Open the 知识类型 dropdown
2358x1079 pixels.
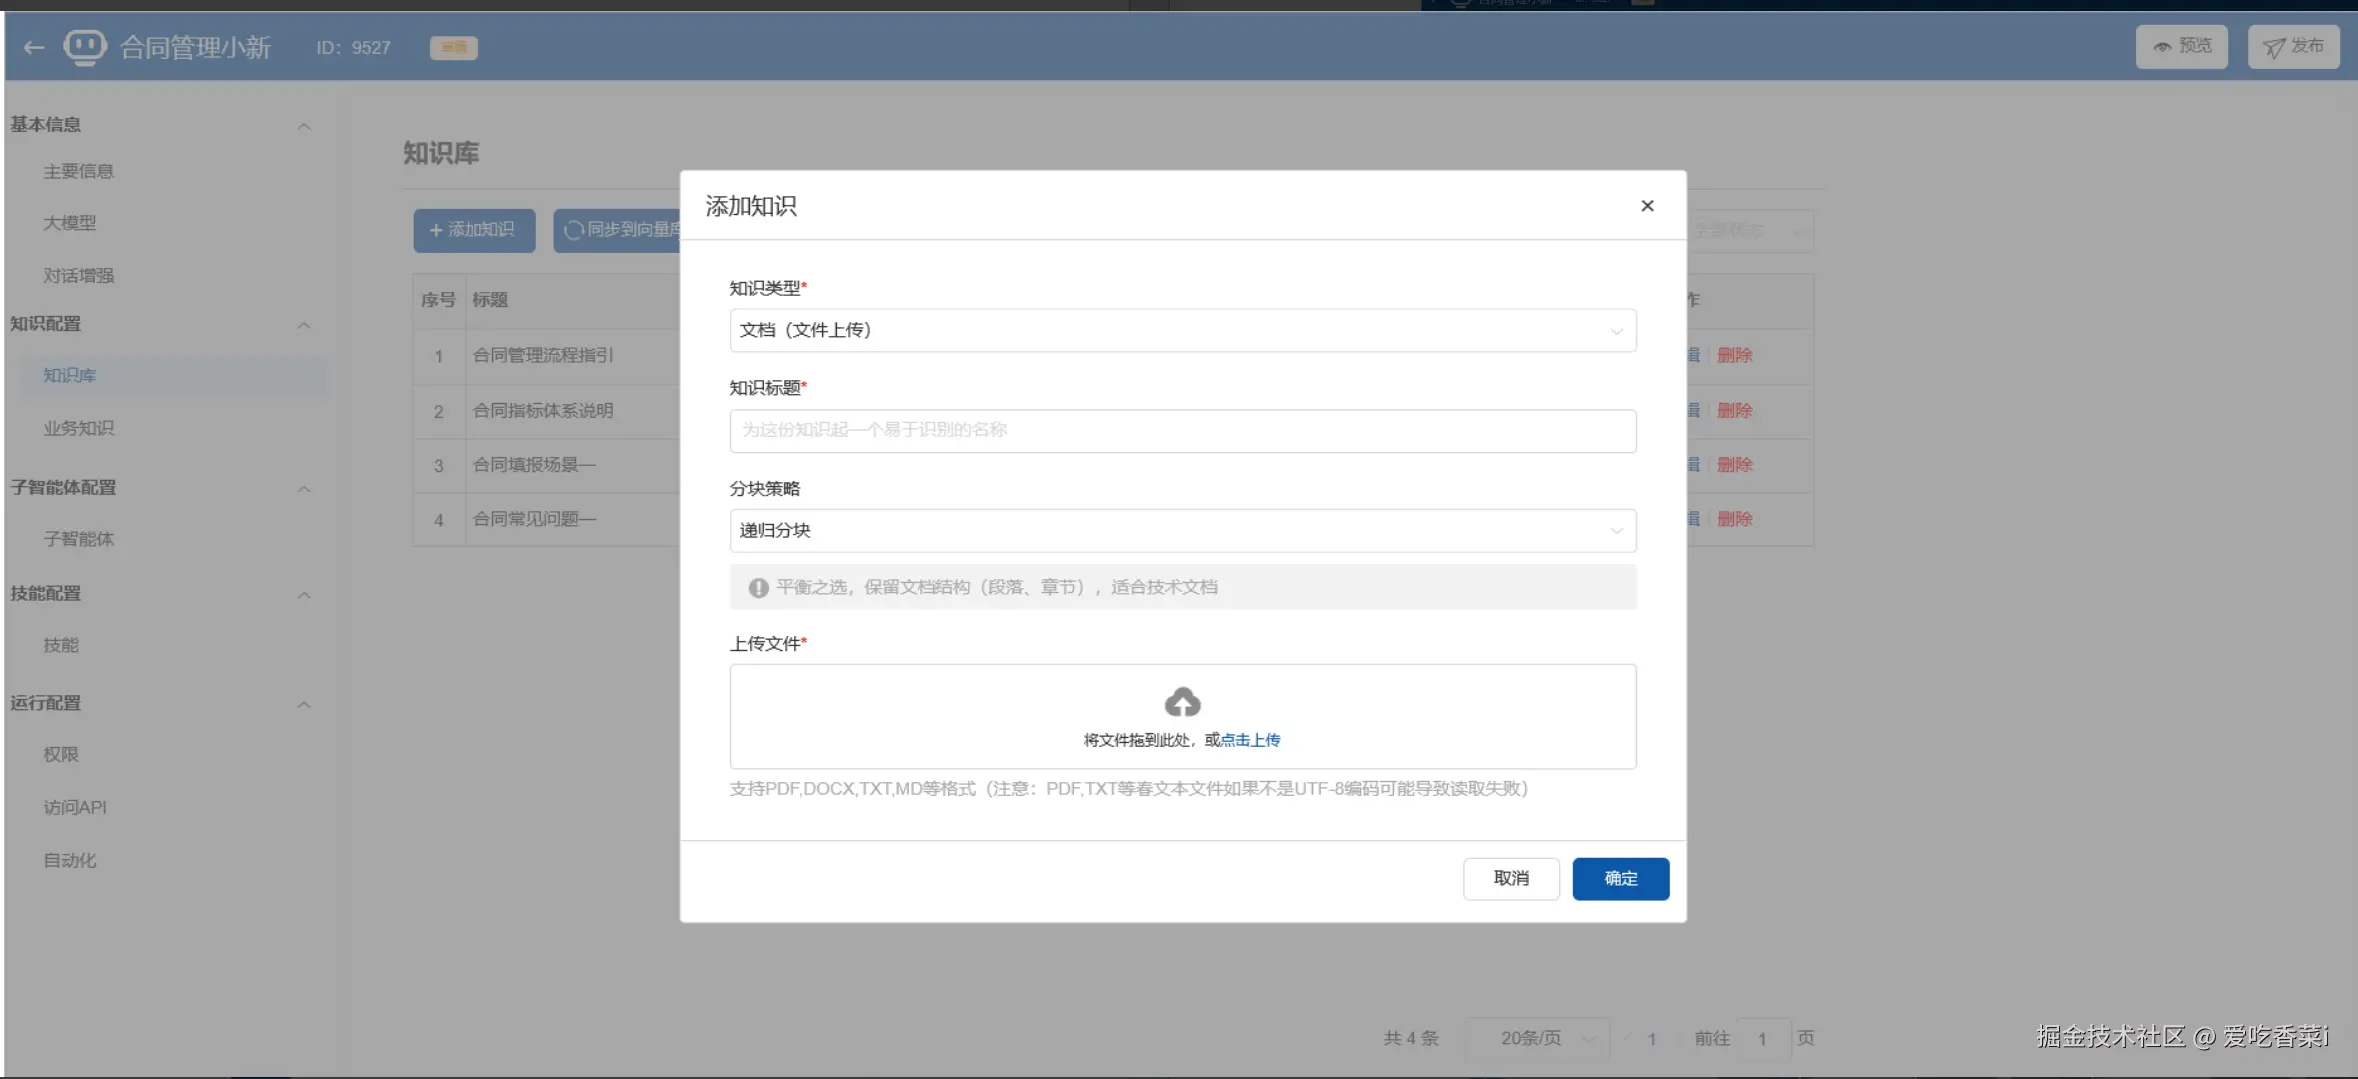pyautogui.click(x=1183, y=331)
